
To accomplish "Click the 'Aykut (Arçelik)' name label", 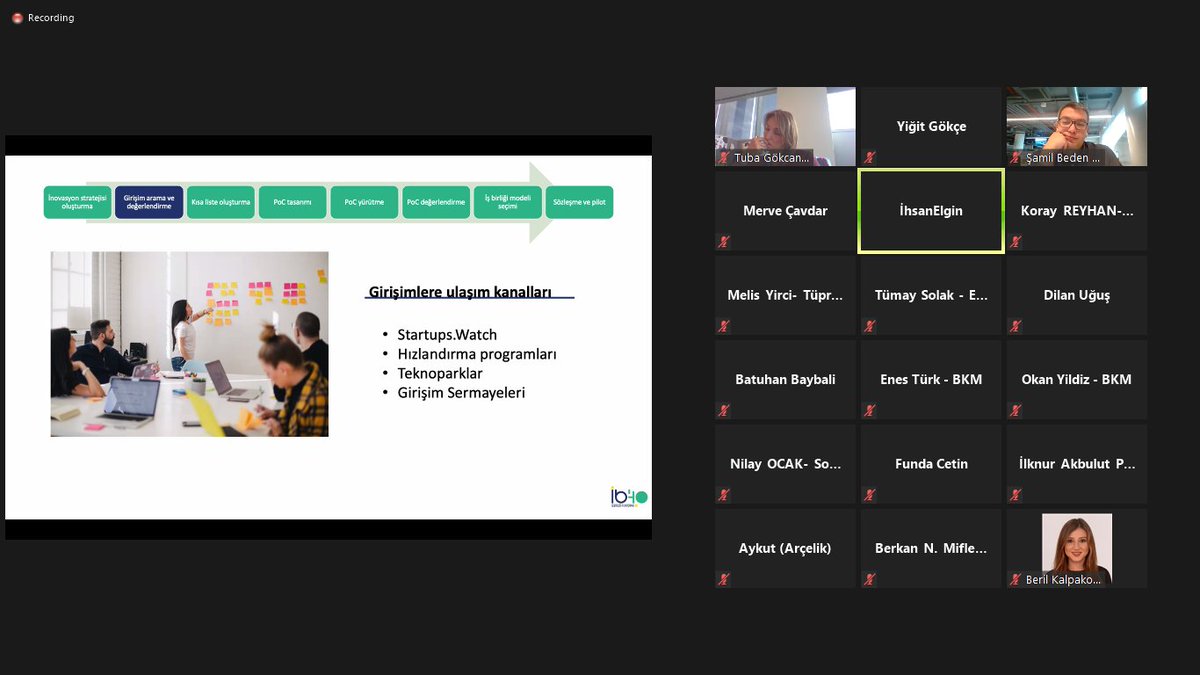I will tap(785, 548).
